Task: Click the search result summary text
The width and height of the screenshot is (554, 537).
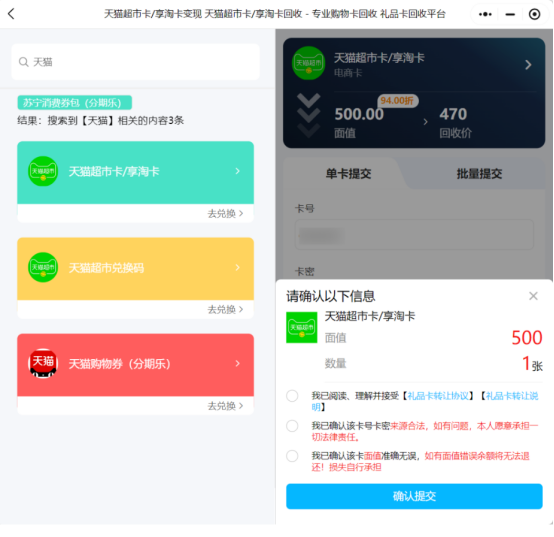Action: (x=100, y=120)
